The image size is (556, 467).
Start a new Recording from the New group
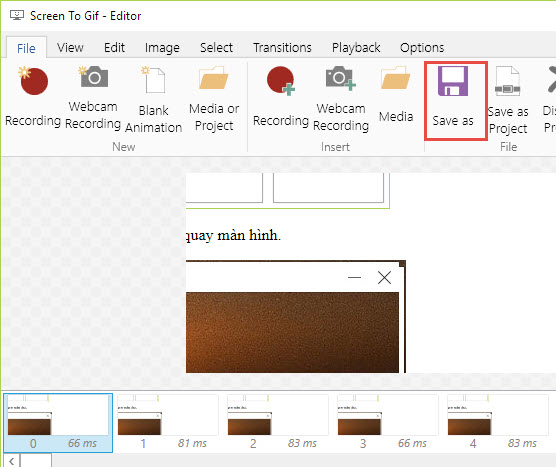pos(33,96)
